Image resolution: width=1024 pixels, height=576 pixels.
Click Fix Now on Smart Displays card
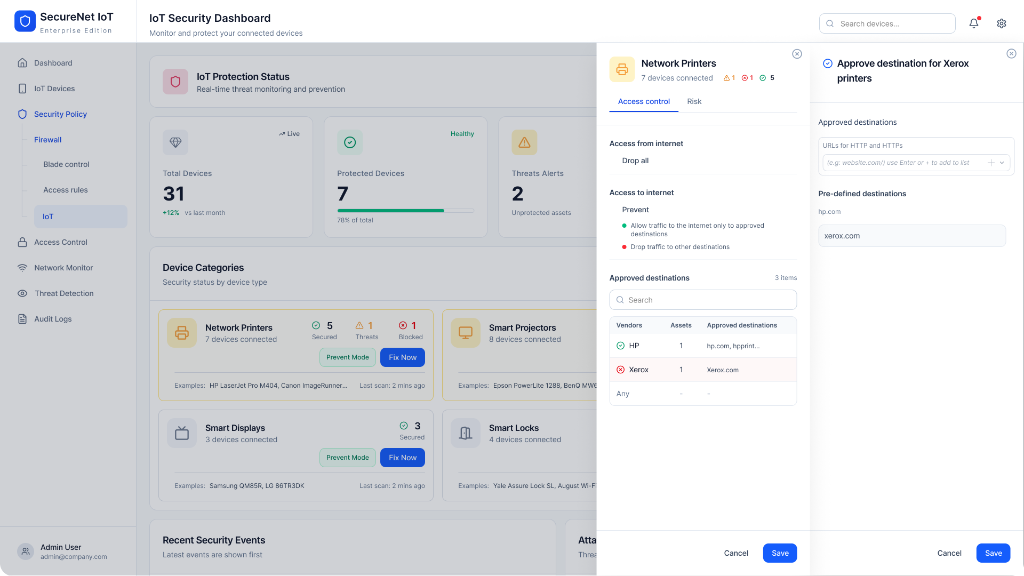(402, 457)
